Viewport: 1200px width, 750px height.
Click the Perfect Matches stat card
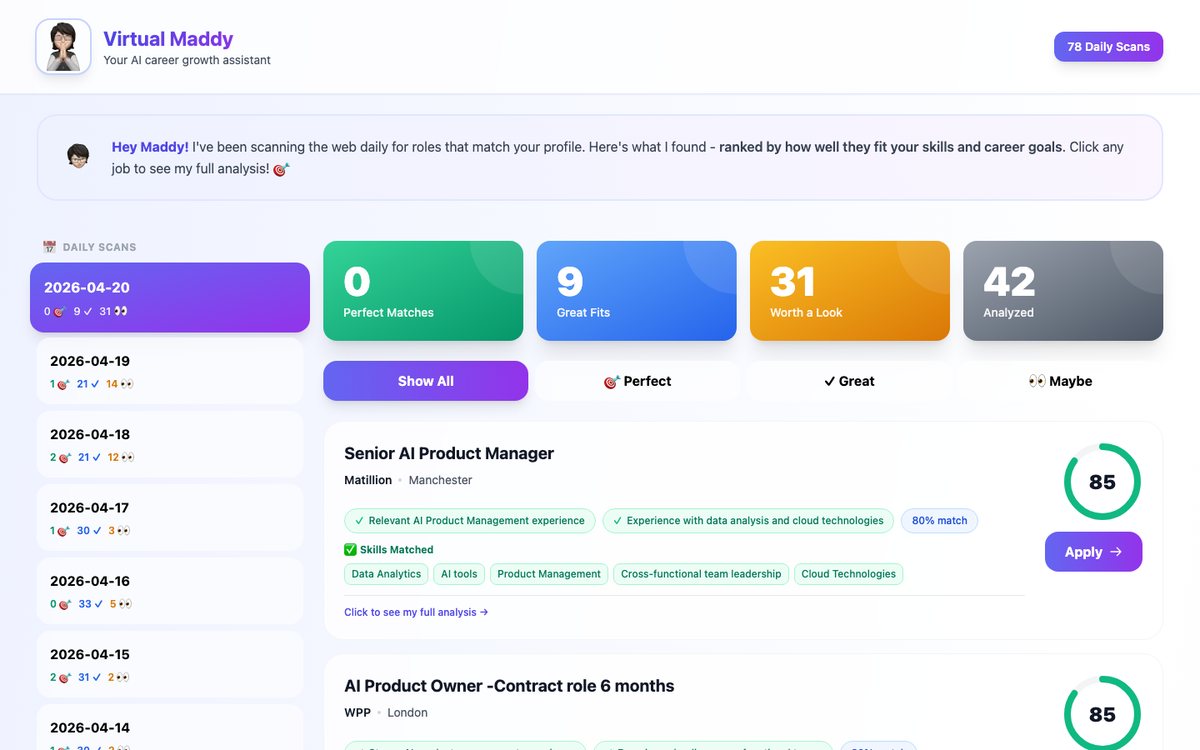(x=423, y=291)
